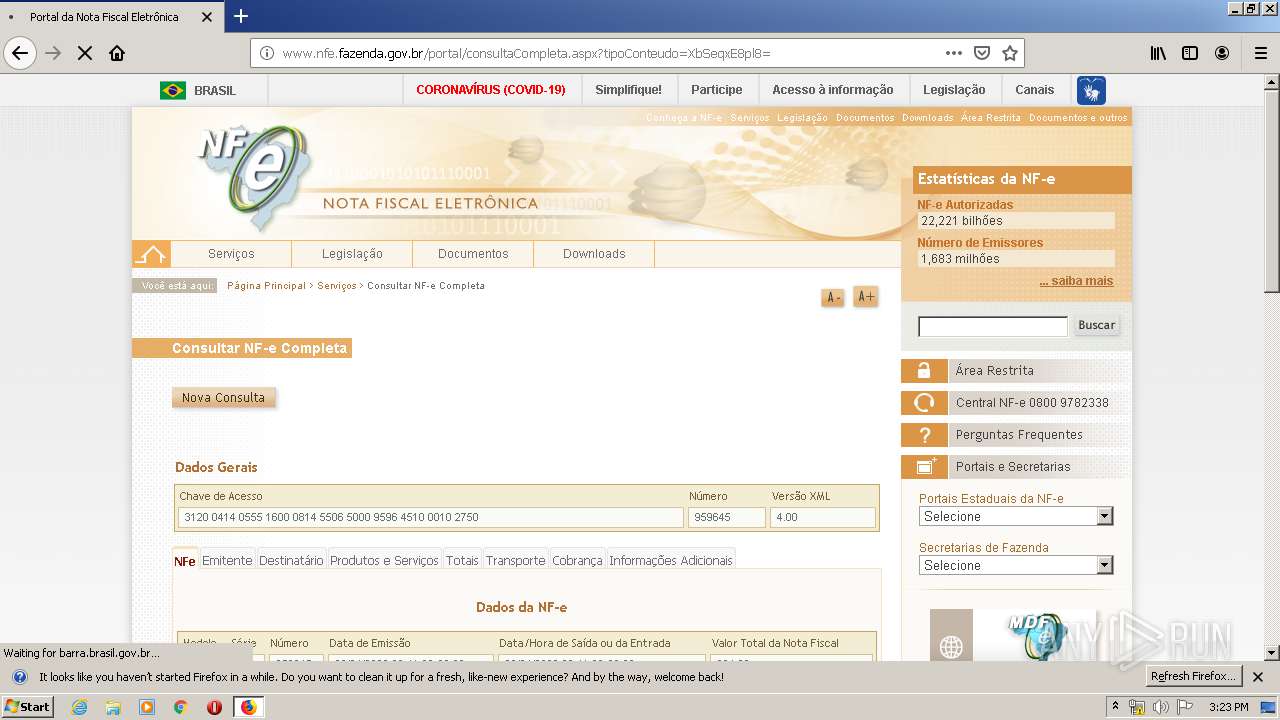Click the Área Restrita padlock icon
Image resolution: width=1280 pixels, height=720 pixels.
[924, 371]
